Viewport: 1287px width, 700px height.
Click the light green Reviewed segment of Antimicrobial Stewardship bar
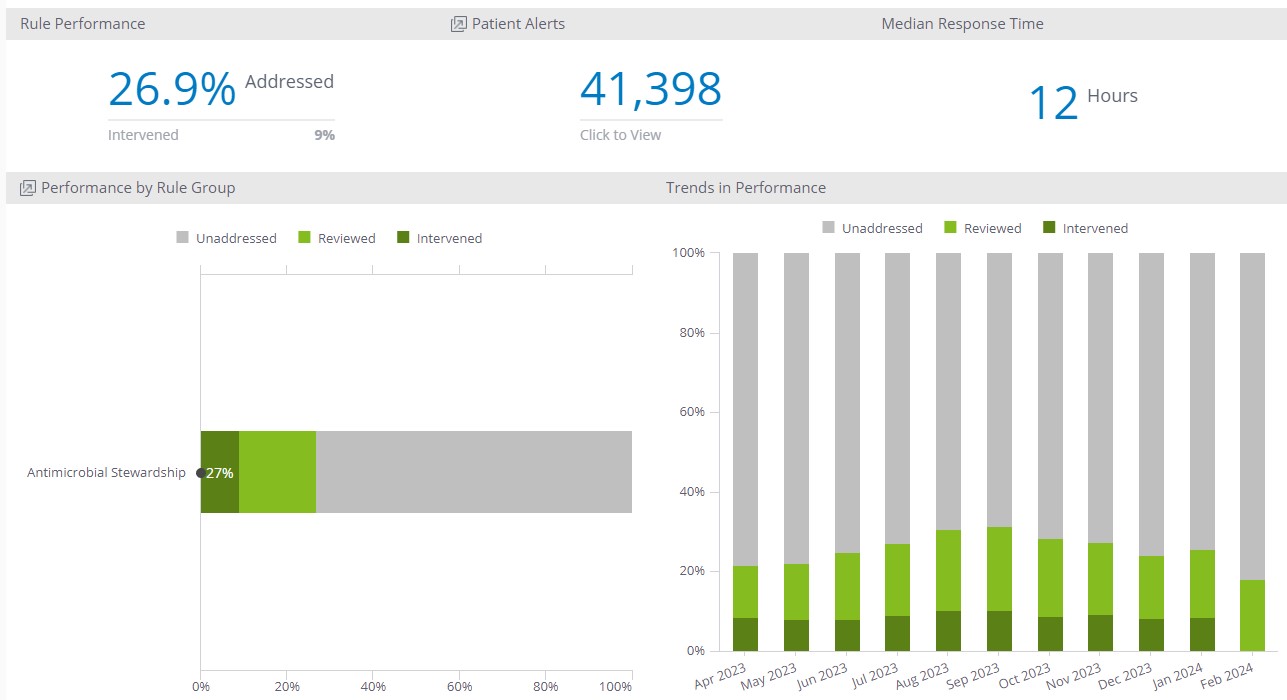click(x=277, y=472)
